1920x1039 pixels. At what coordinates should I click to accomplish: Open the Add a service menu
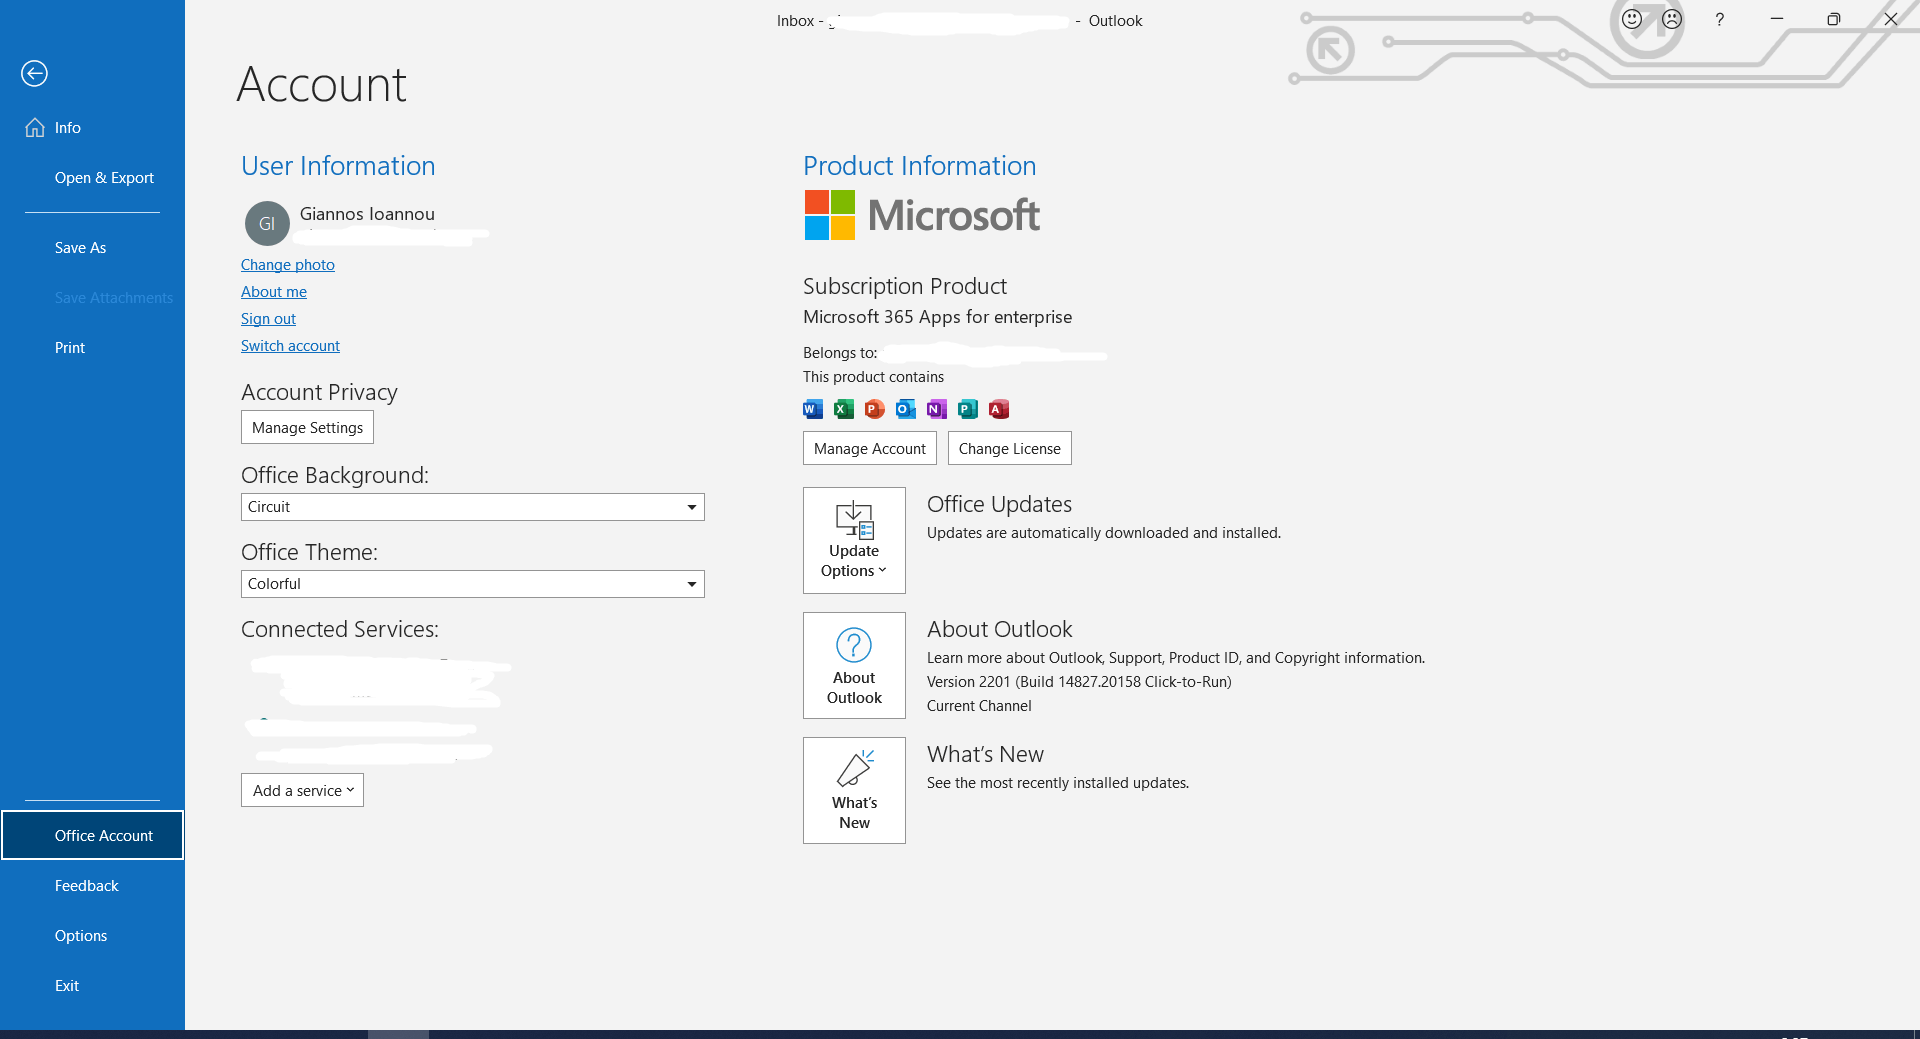pos(302,790)
